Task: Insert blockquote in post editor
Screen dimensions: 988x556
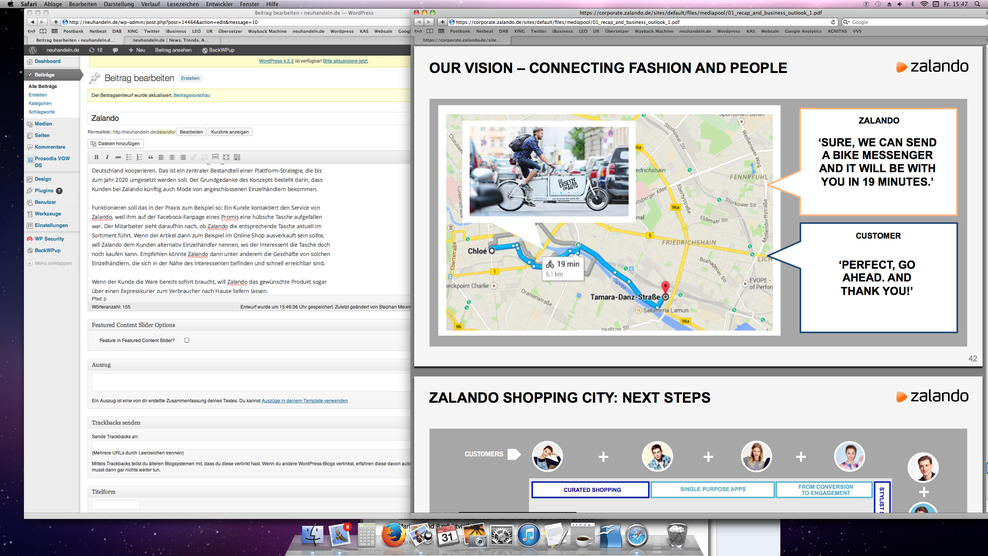Action: (x=150, y=157)
